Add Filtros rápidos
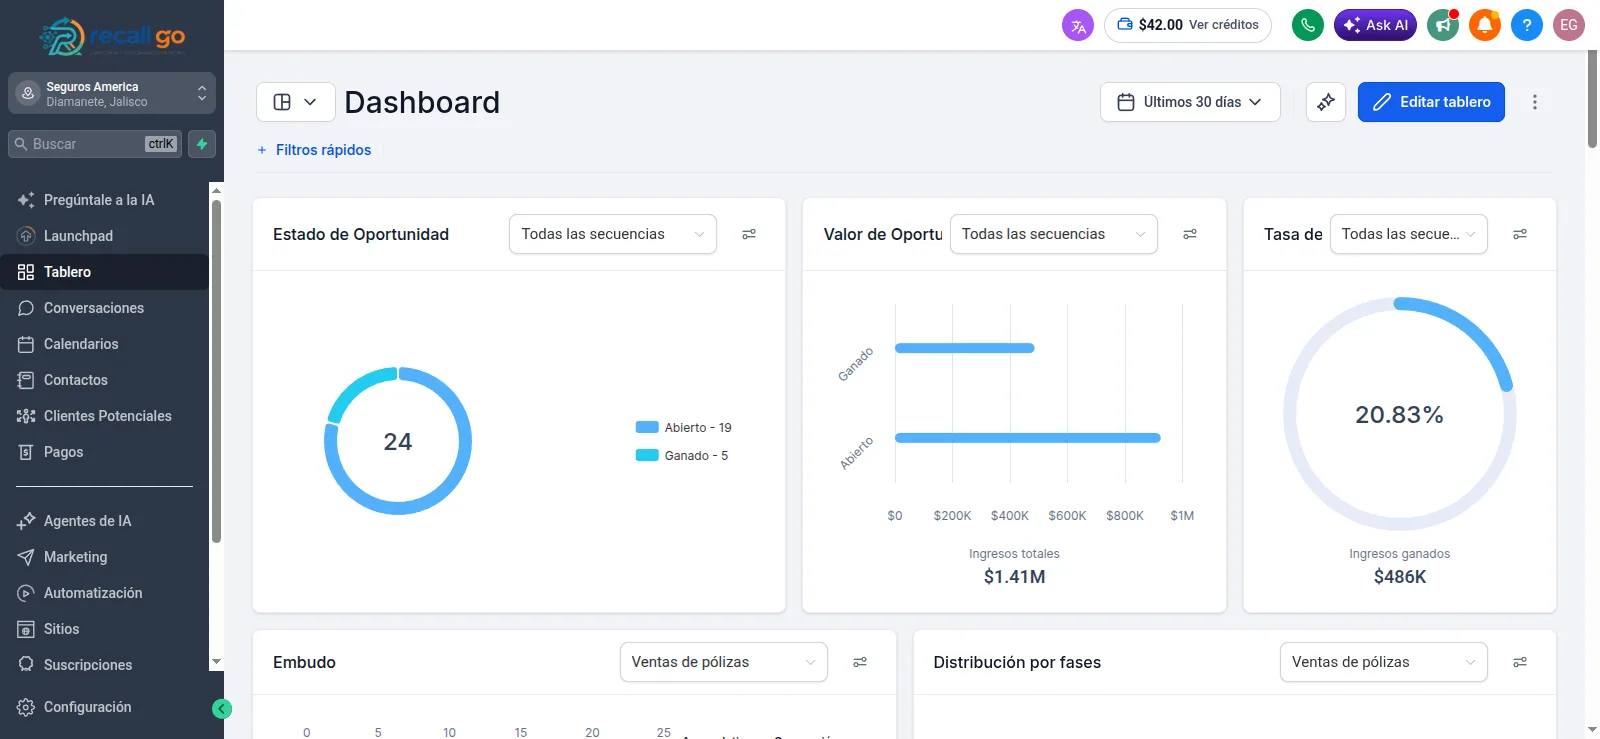The height and width of the screenshot is (739, 1600). click(x=314, y=150)
